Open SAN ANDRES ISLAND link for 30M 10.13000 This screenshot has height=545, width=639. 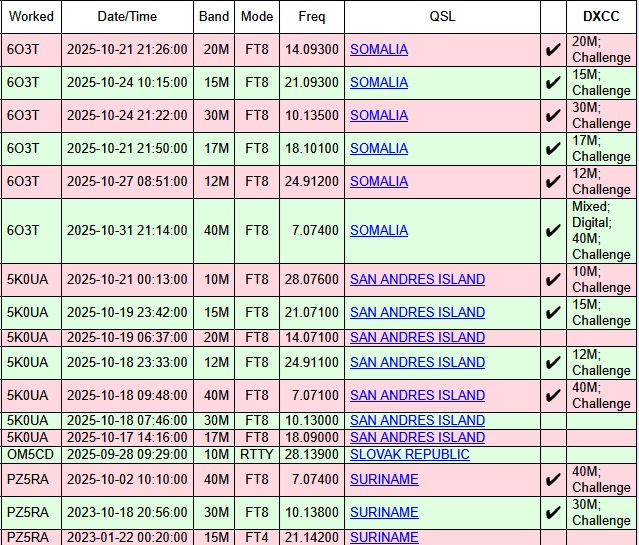pos(417,420)
